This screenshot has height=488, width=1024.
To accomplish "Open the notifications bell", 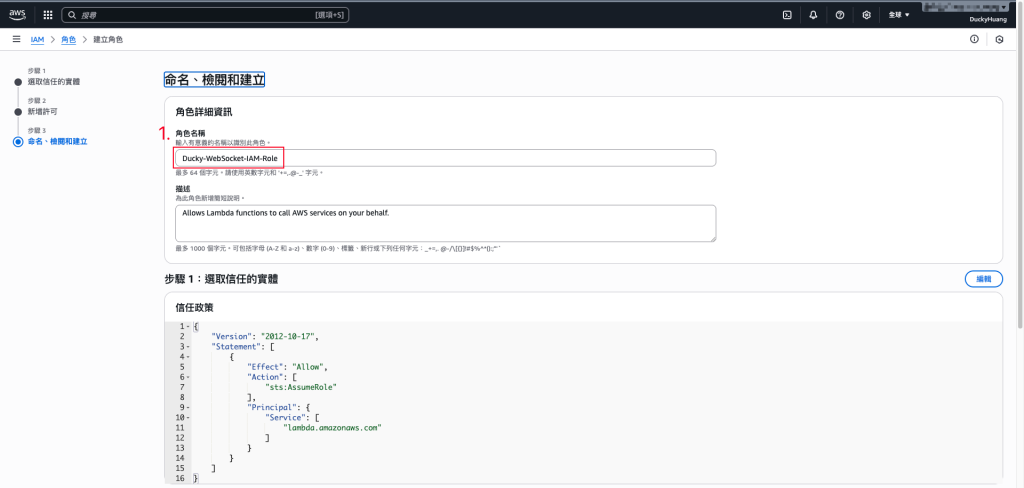I will point(813,15).
